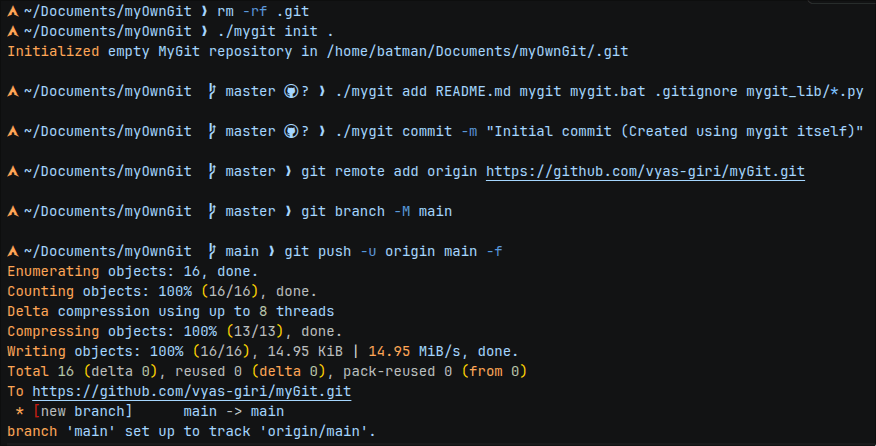The image size is (876, 446).
Task: Select "branch 'main' set up to track" line
Action: (x=191, y=431)
